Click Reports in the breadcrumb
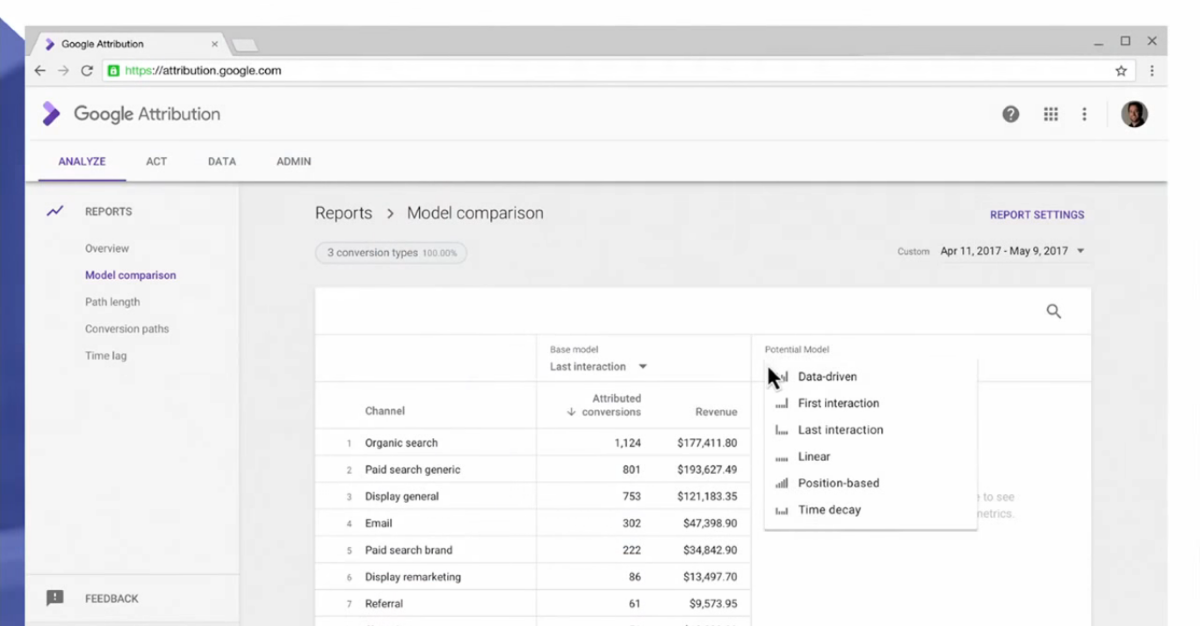 [343, 213]
